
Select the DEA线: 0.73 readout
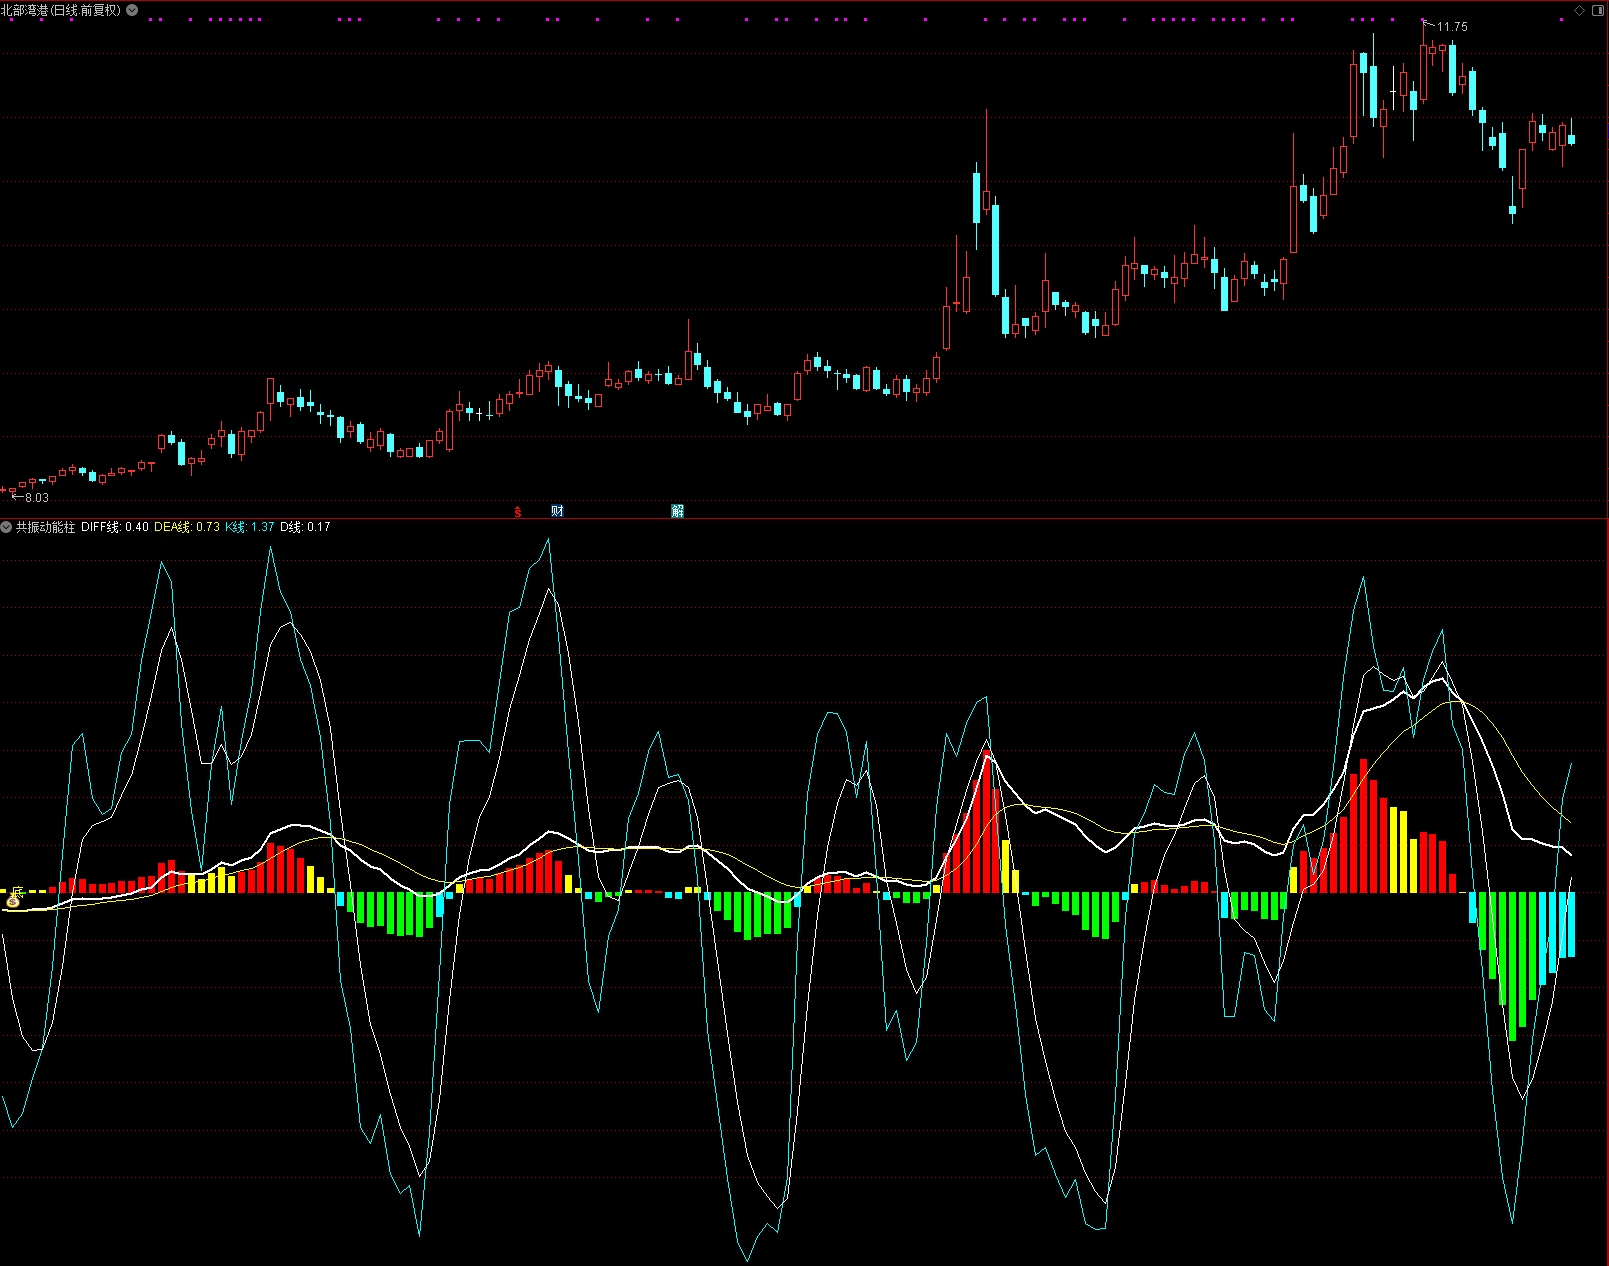[187, 527]
